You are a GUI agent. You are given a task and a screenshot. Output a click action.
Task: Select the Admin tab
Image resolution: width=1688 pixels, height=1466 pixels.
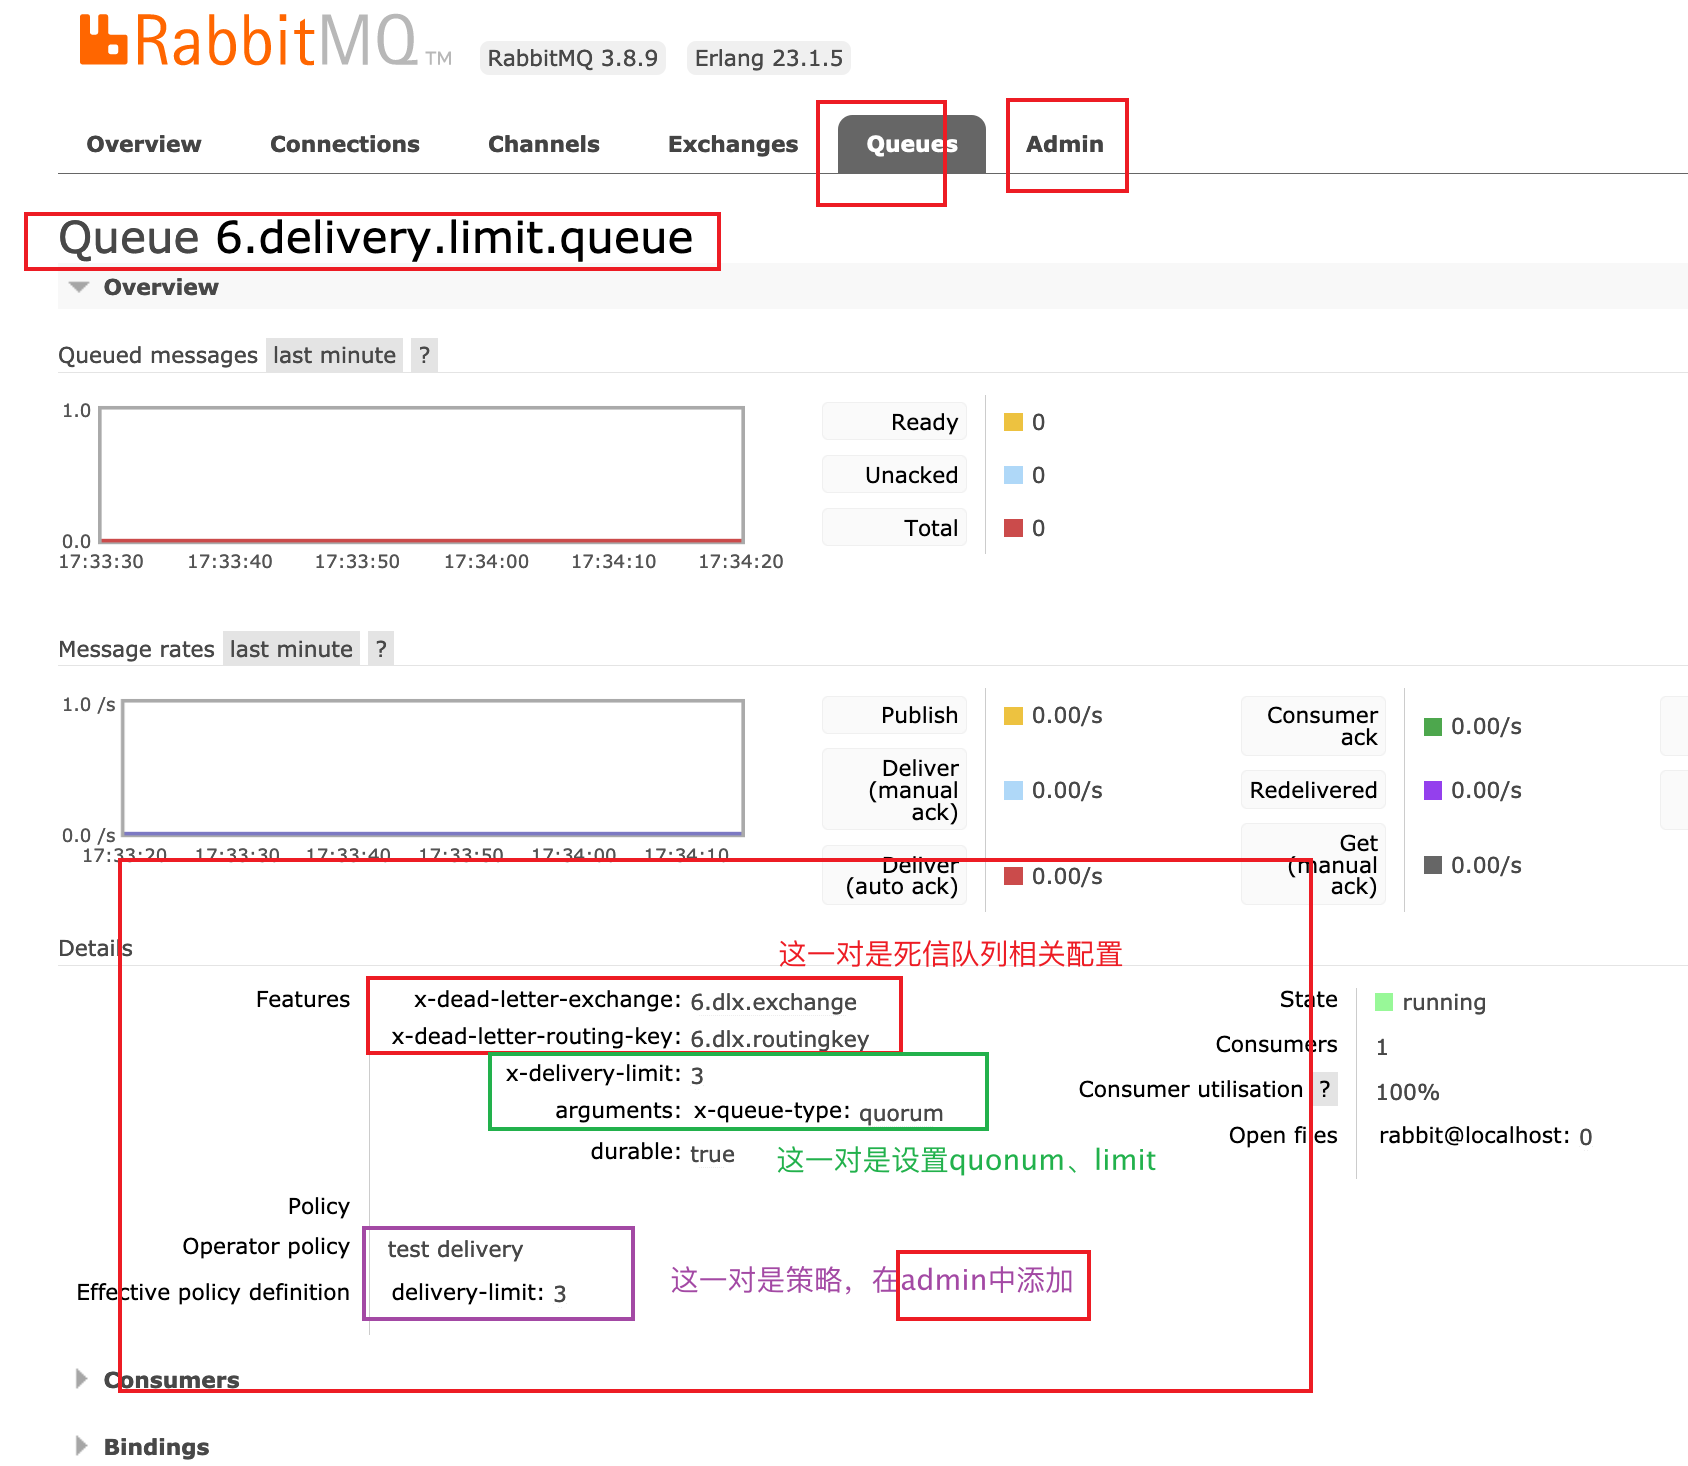tap(1064, 144)
